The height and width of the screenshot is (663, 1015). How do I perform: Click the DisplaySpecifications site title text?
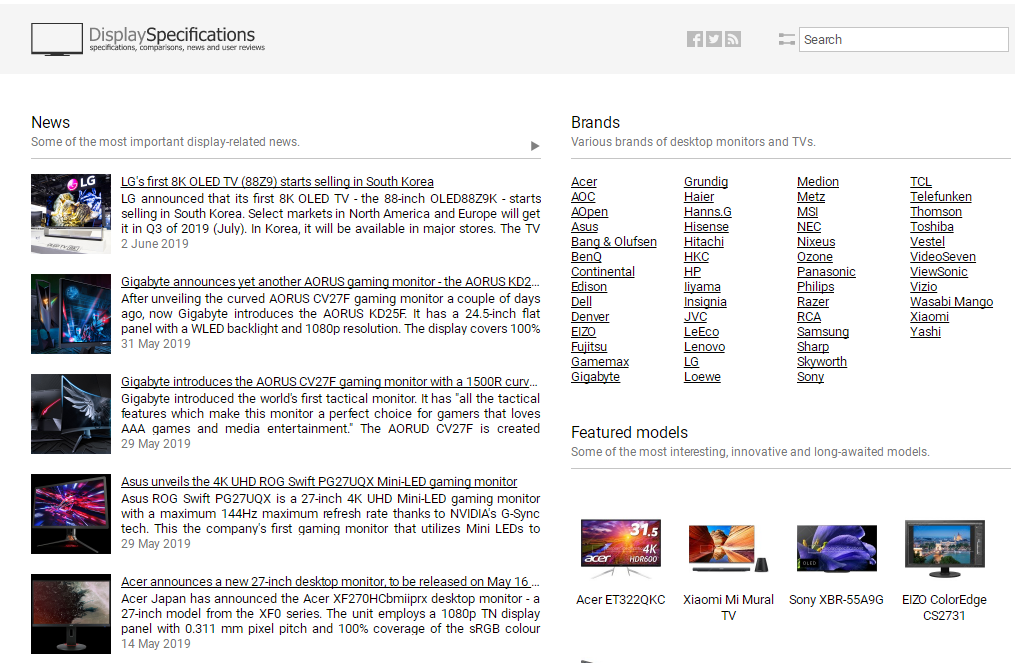tap(172, 34)
